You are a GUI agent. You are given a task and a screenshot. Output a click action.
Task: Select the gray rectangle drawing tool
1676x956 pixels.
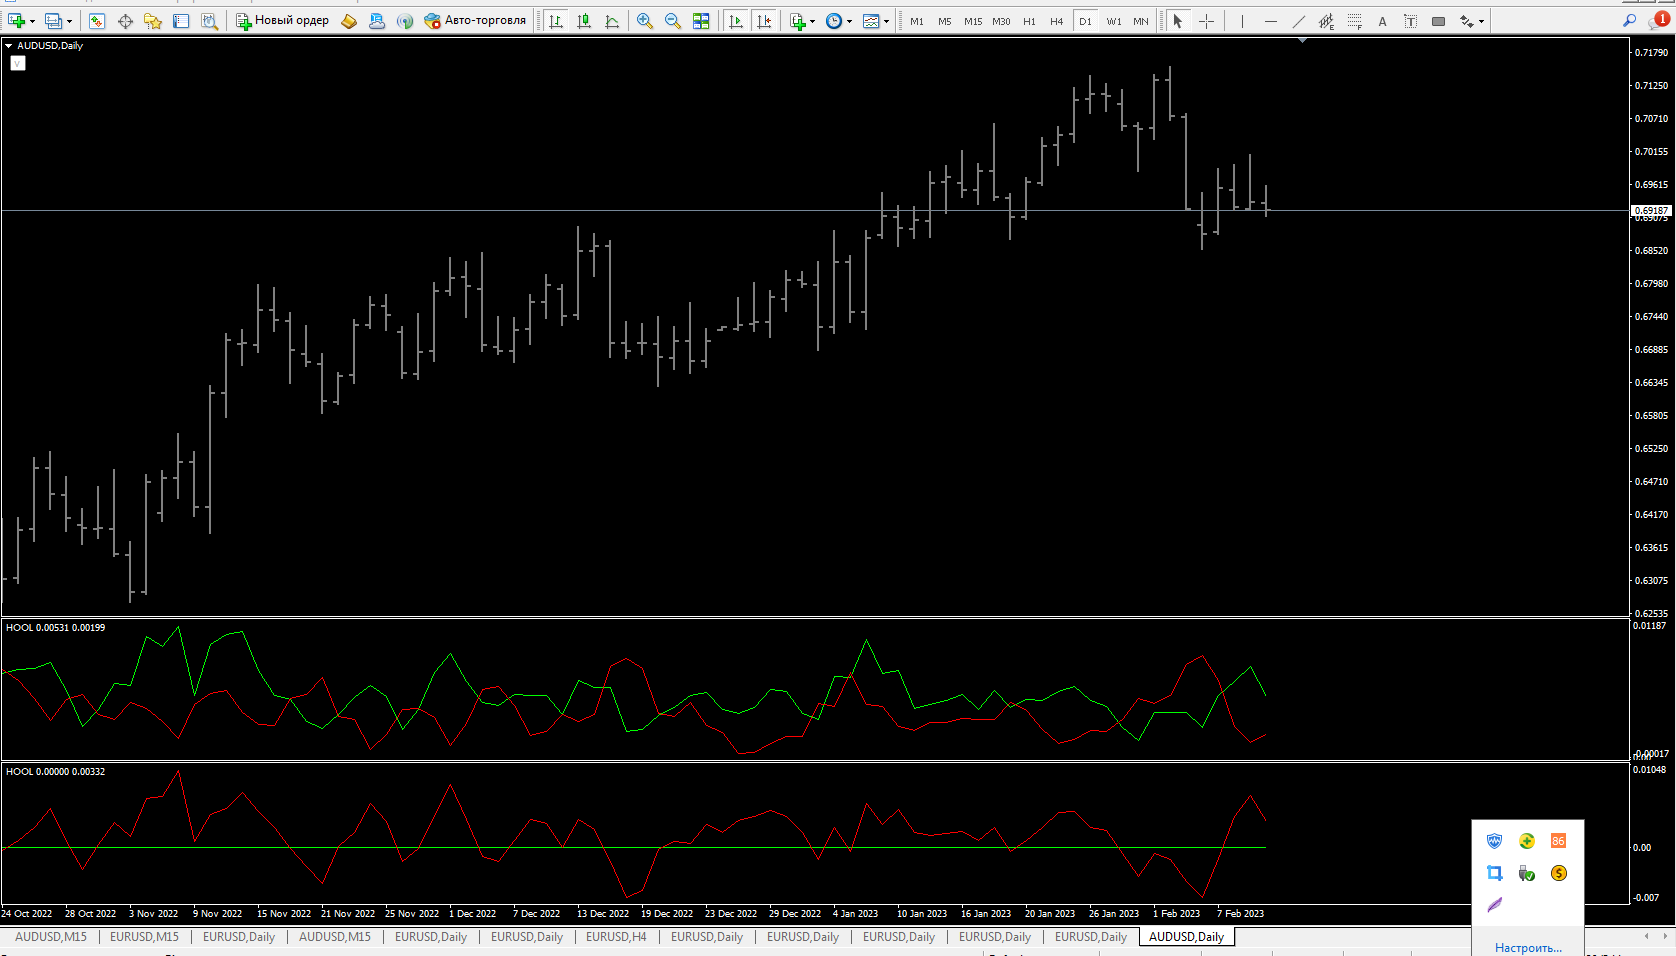[1438, 21]
